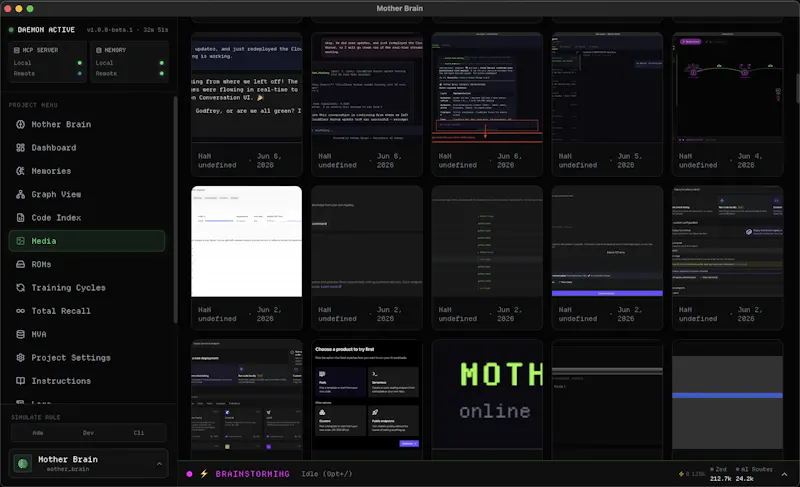Image resolution: width=800 pixels, height=487 pixels.
Task: Click the BRAINSTORMING mode label
Action: 253,474
